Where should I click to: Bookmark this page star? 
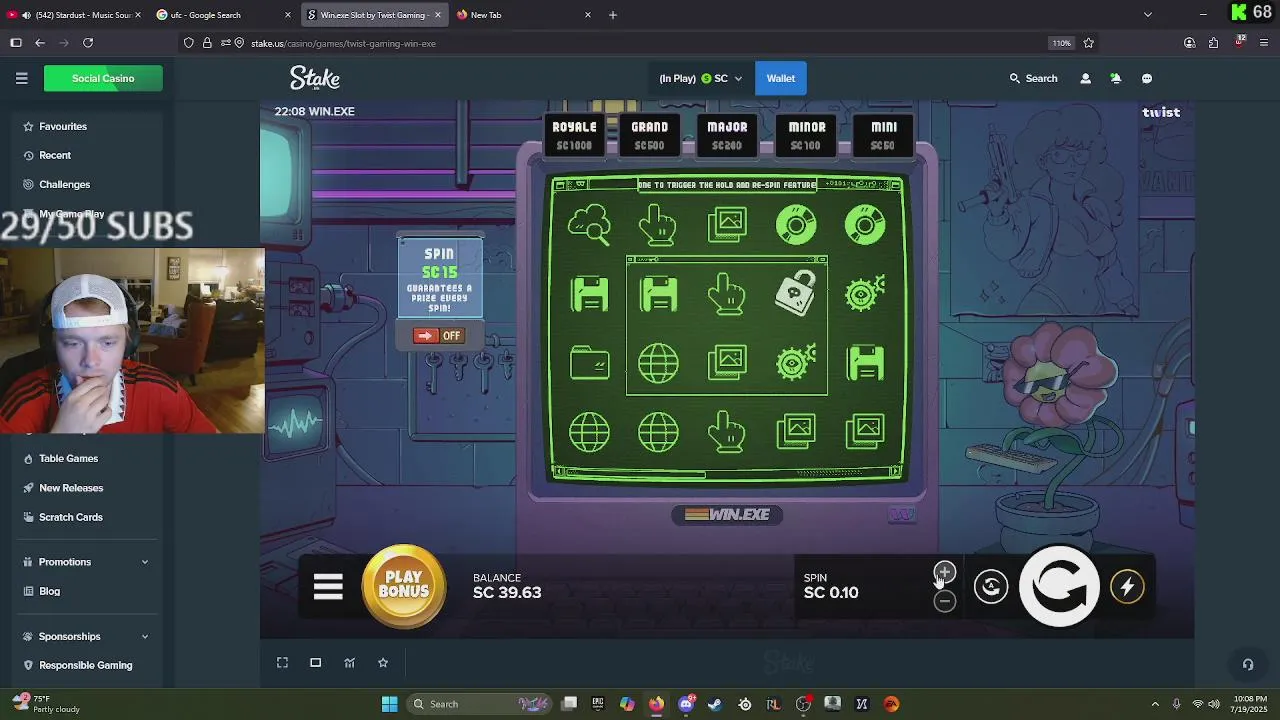tap(1088, 43)
